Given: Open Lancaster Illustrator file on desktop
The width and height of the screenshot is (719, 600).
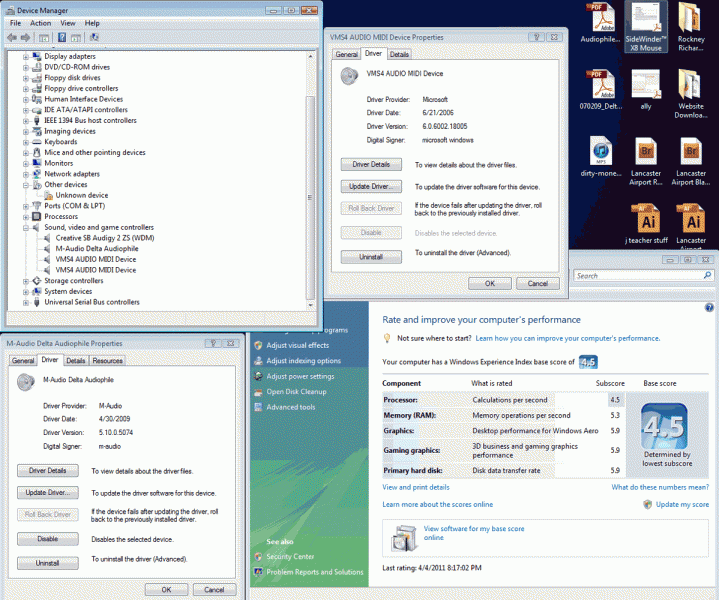Looking at the screenshot, I should pos(691,225).
